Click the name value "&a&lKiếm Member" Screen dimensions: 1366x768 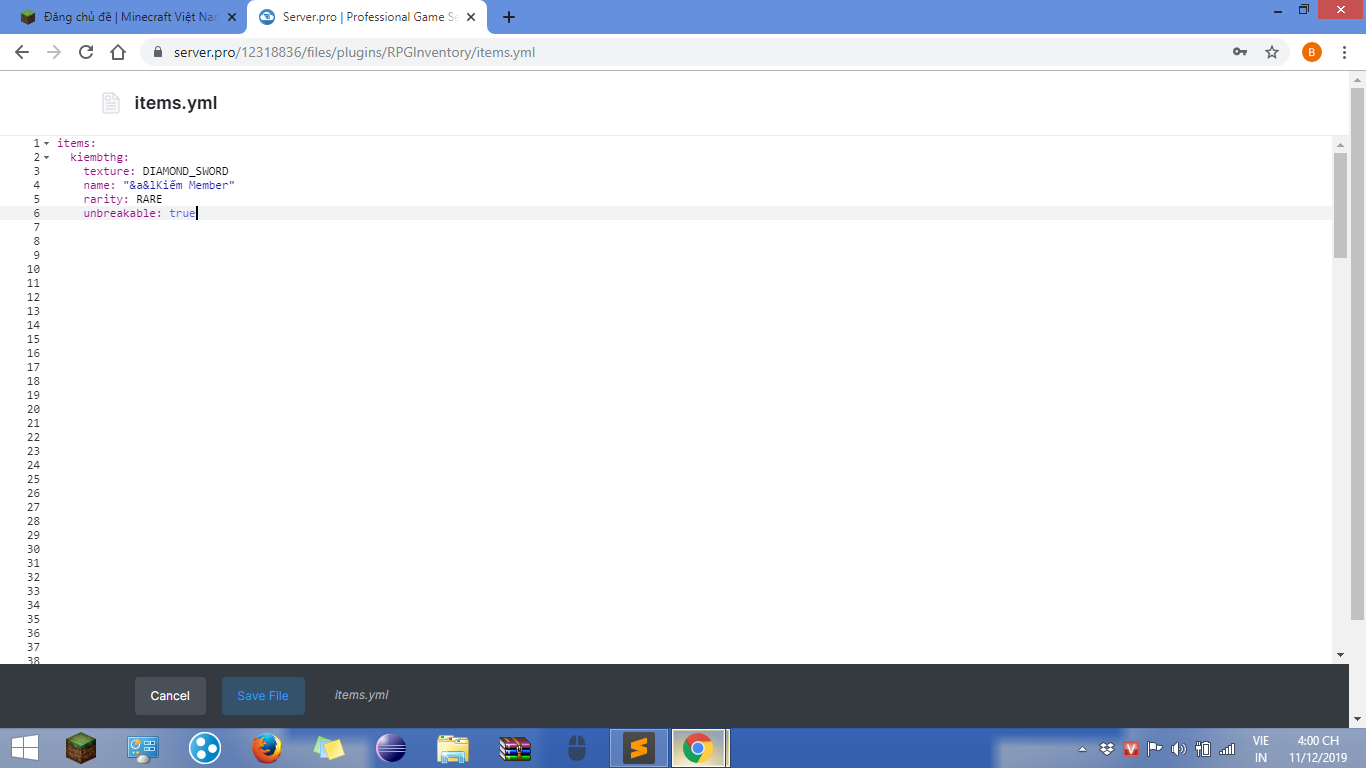[x=179, y=185]
